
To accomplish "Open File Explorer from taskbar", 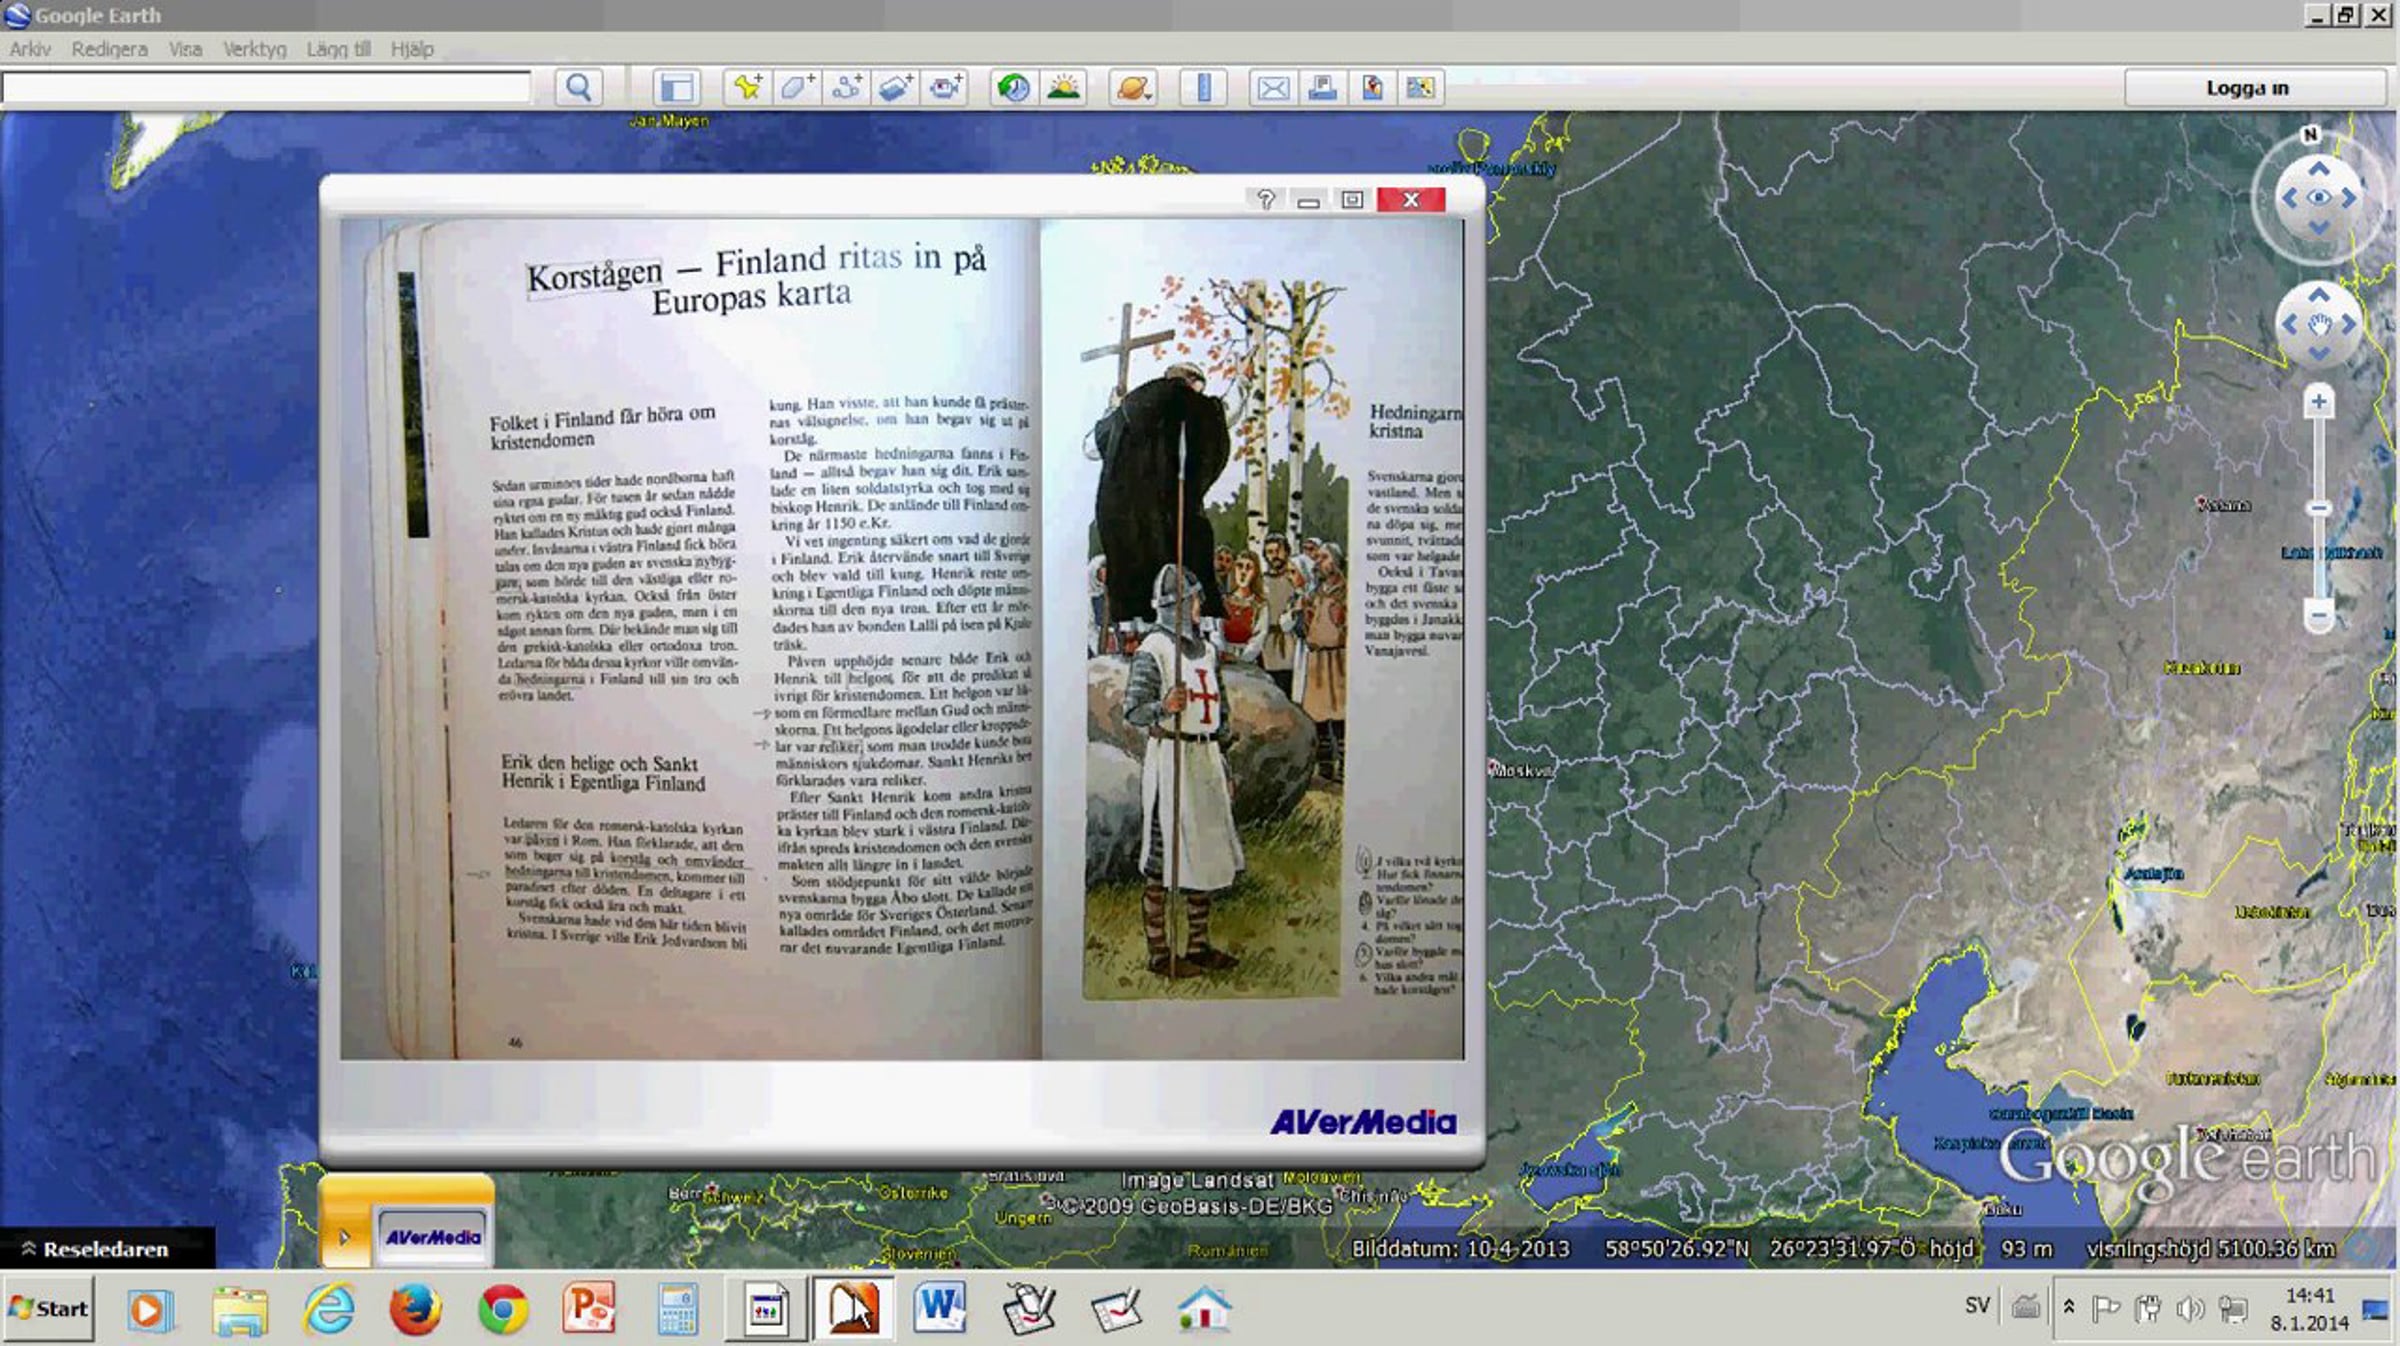I will [x=240, y=1310].
